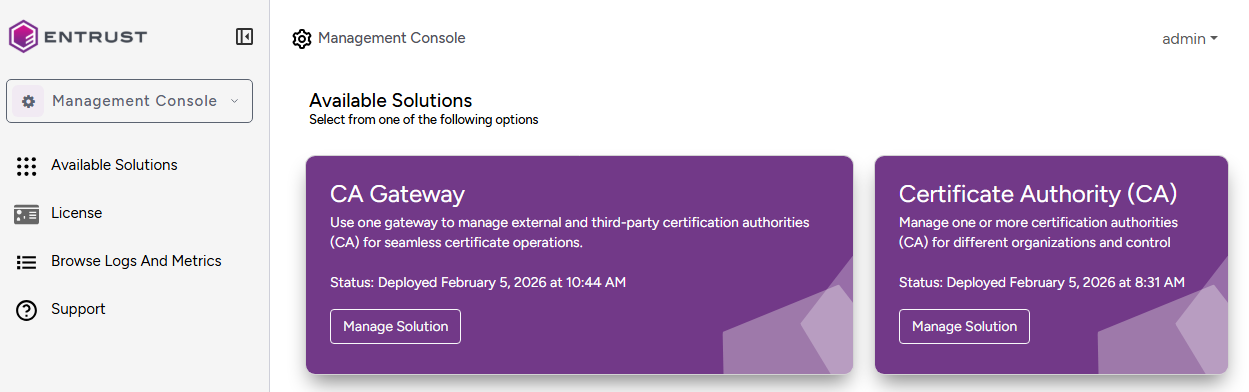This screenshot has width=1249, height=392.
Task: Click the Management Console breadcrumb text
Action: [x=392, y=38]
